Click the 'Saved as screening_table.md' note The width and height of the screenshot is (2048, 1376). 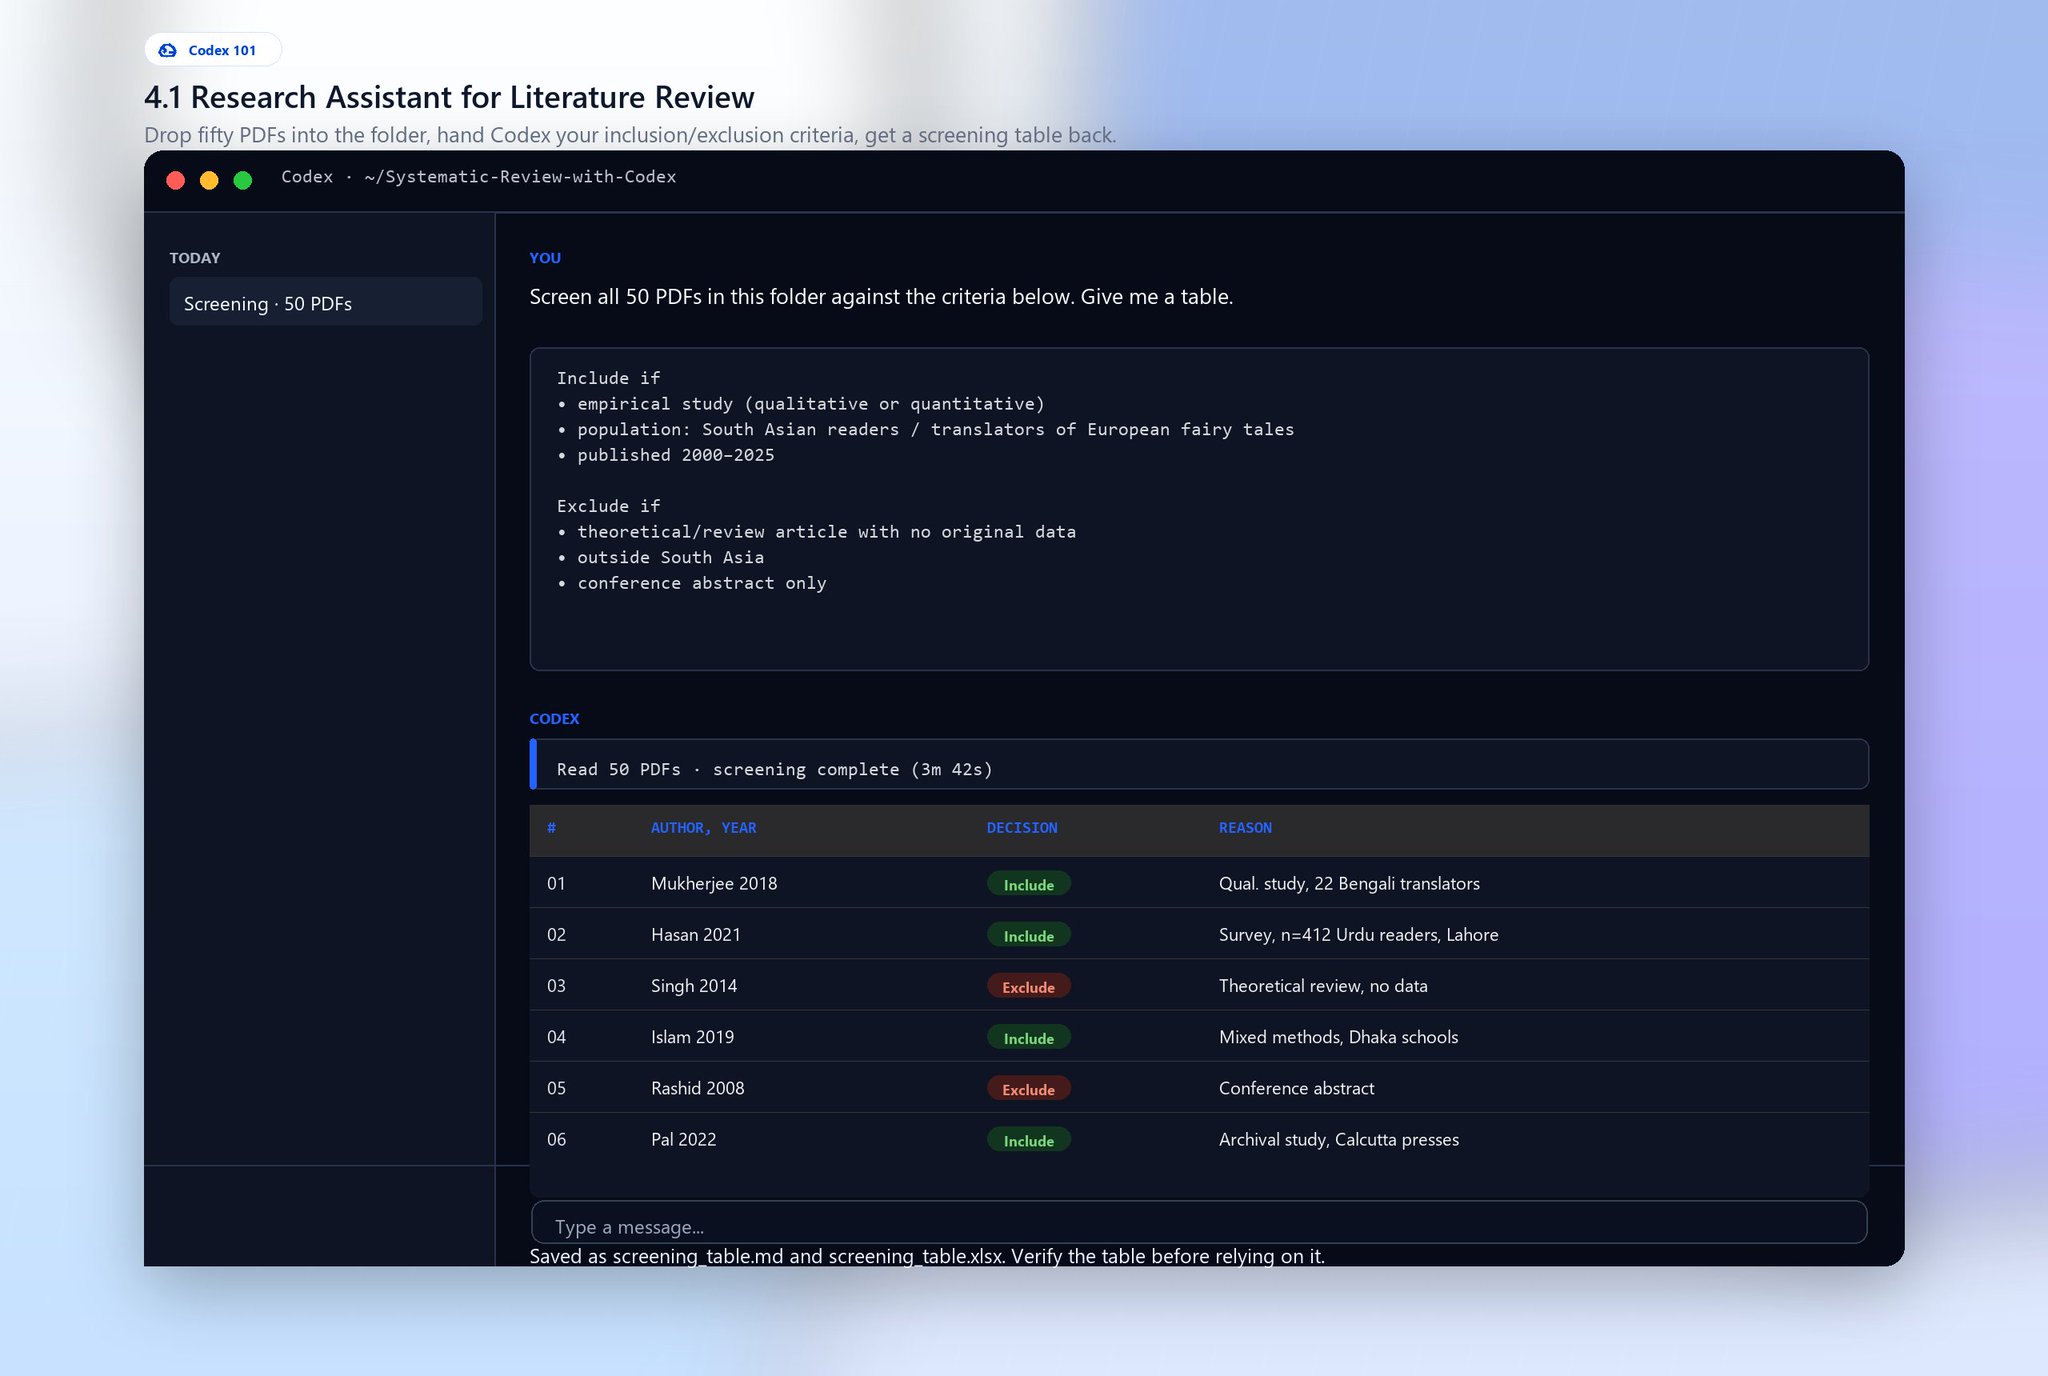click(x=927, y=1256)
